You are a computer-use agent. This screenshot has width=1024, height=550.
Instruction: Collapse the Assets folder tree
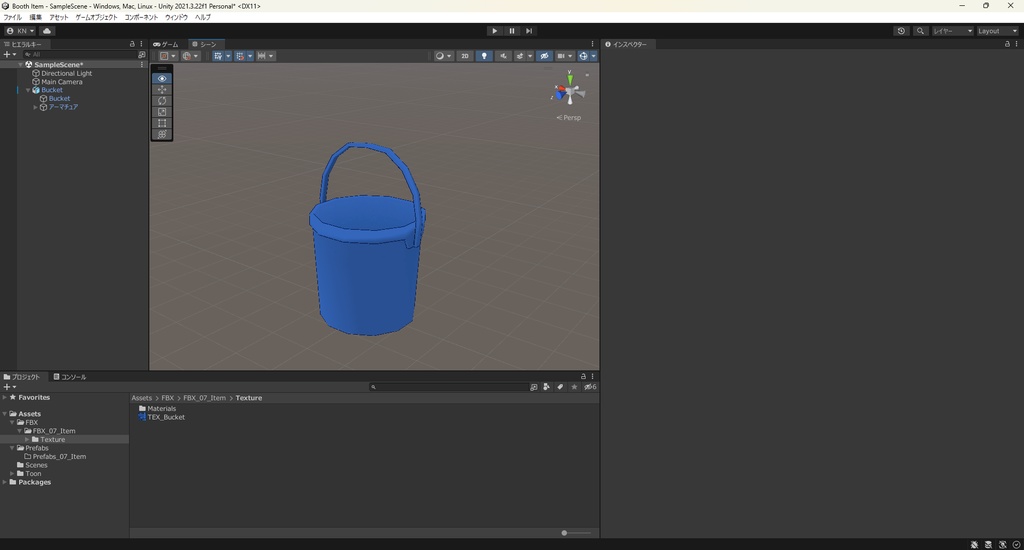5,414
